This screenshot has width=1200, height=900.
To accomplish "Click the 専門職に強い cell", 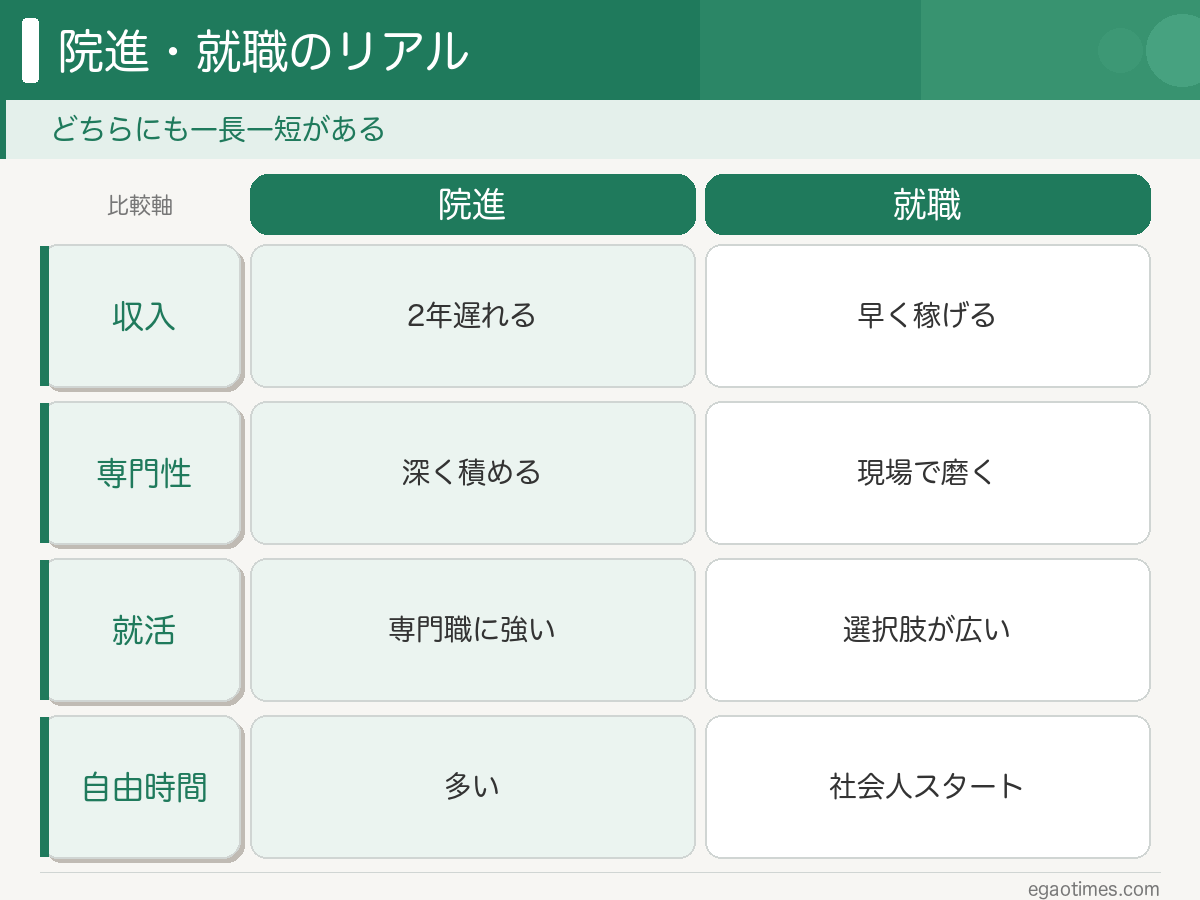I will (472, 630).
